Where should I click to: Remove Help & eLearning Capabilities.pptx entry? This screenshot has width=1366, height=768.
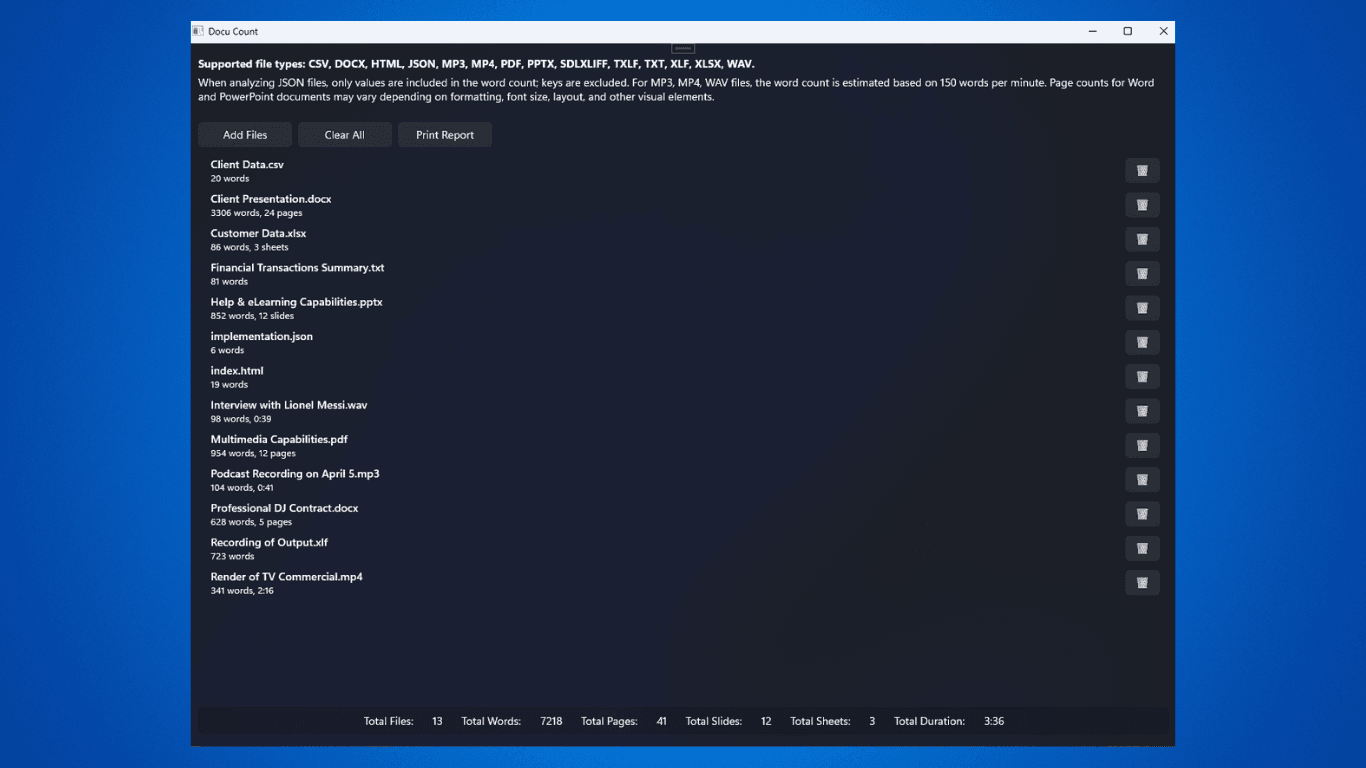tap(1142, 308)
